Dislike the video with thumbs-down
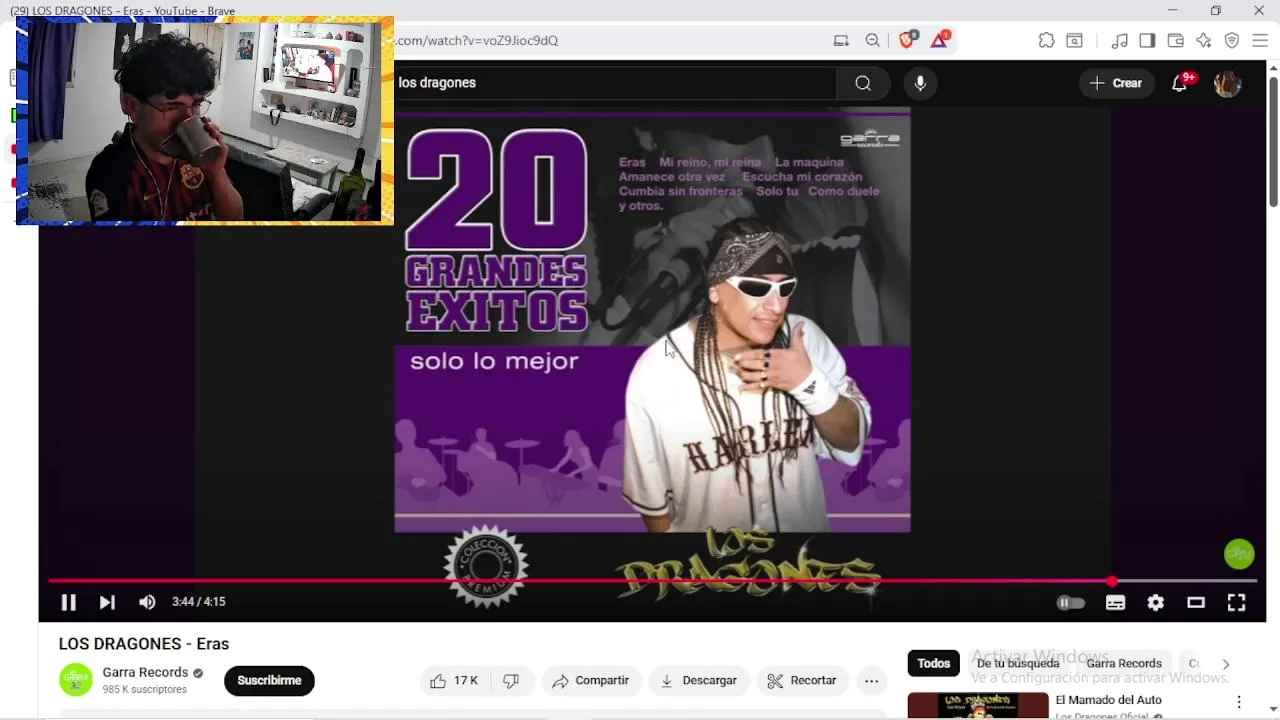Image resolution: width=1280 pixels, height=720 pixels. pos(511,681)
